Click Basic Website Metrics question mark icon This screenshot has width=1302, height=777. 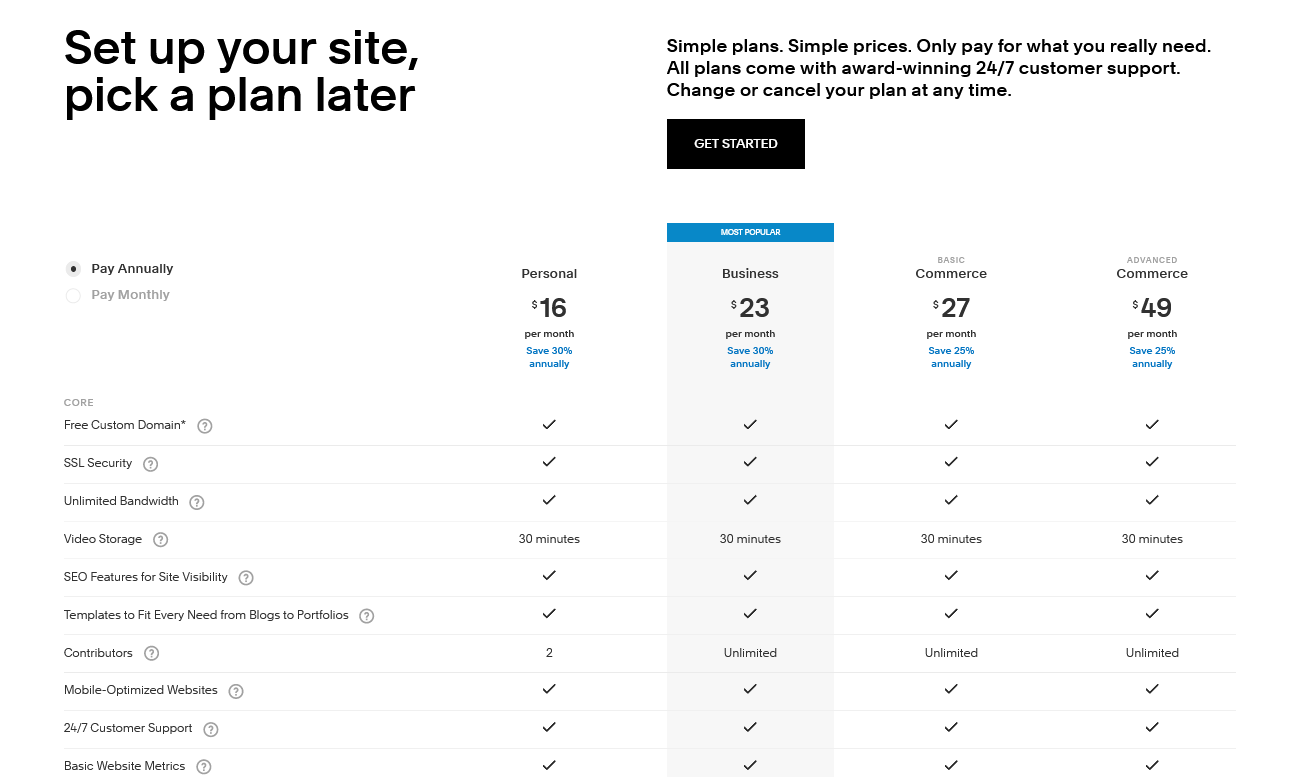point(204,767)
